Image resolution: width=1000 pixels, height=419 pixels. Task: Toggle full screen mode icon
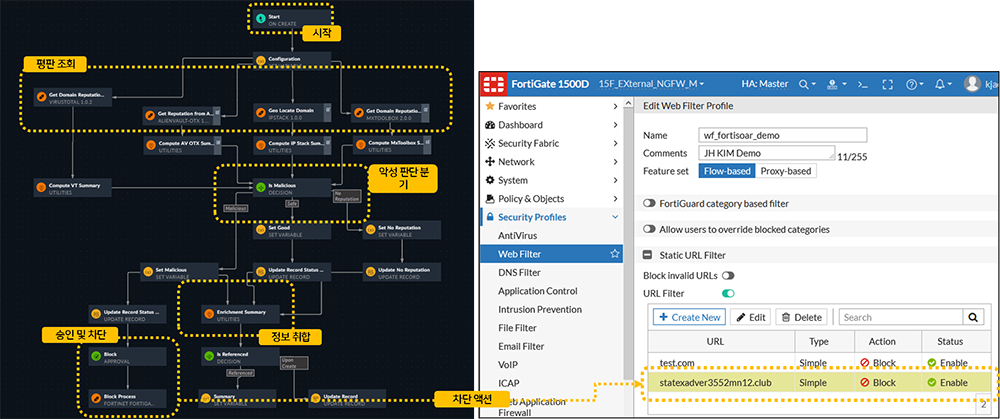coord(887,84)
